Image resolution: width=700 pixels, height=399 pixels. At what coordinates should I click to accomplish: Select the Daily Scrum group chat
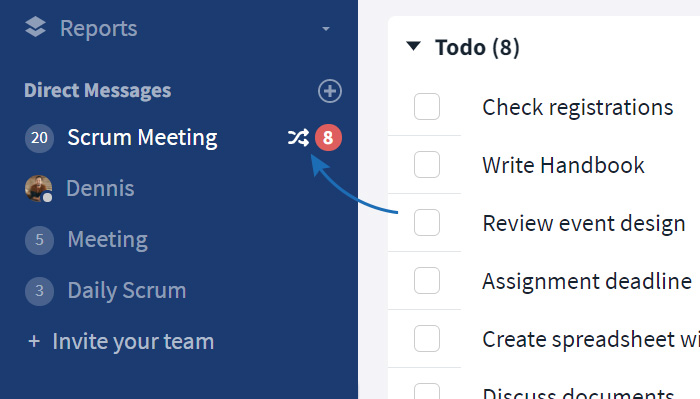[127, 291]
